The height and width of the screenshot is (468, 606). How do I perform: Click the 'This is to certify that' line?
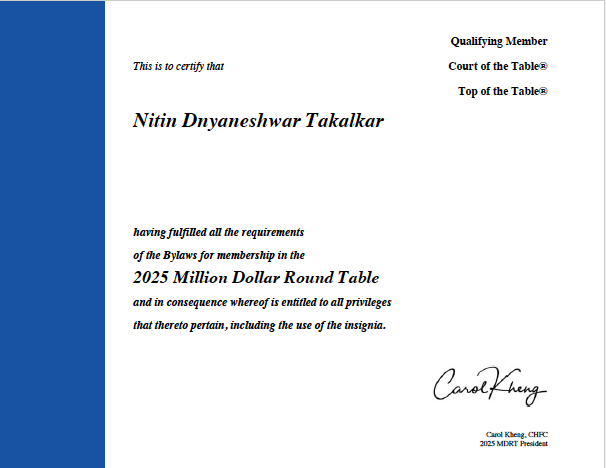(x=178, y=67)
